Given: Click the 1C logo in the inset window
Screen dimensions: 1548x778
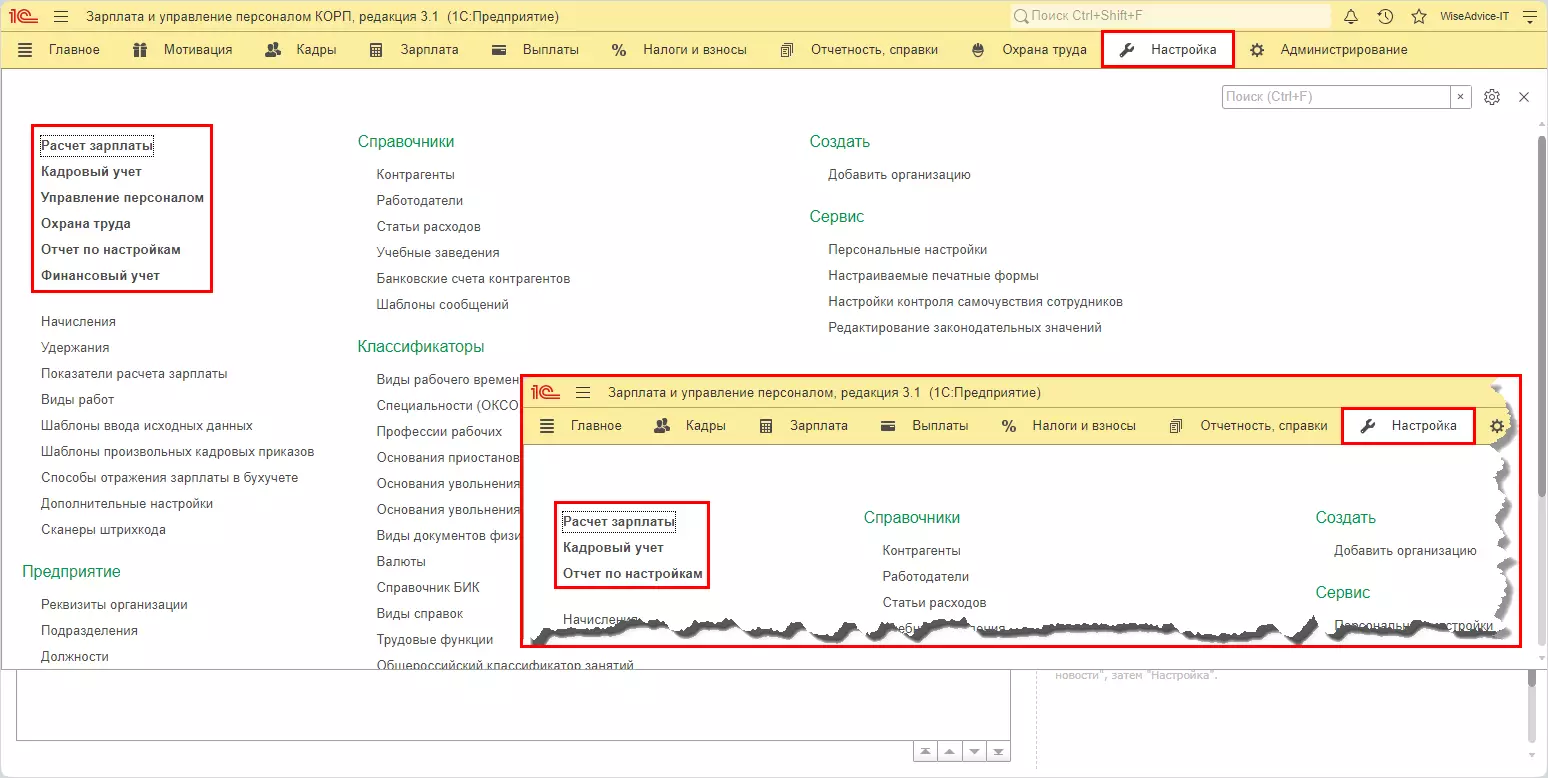Looking at the screenshot, I should coord(545,392).
